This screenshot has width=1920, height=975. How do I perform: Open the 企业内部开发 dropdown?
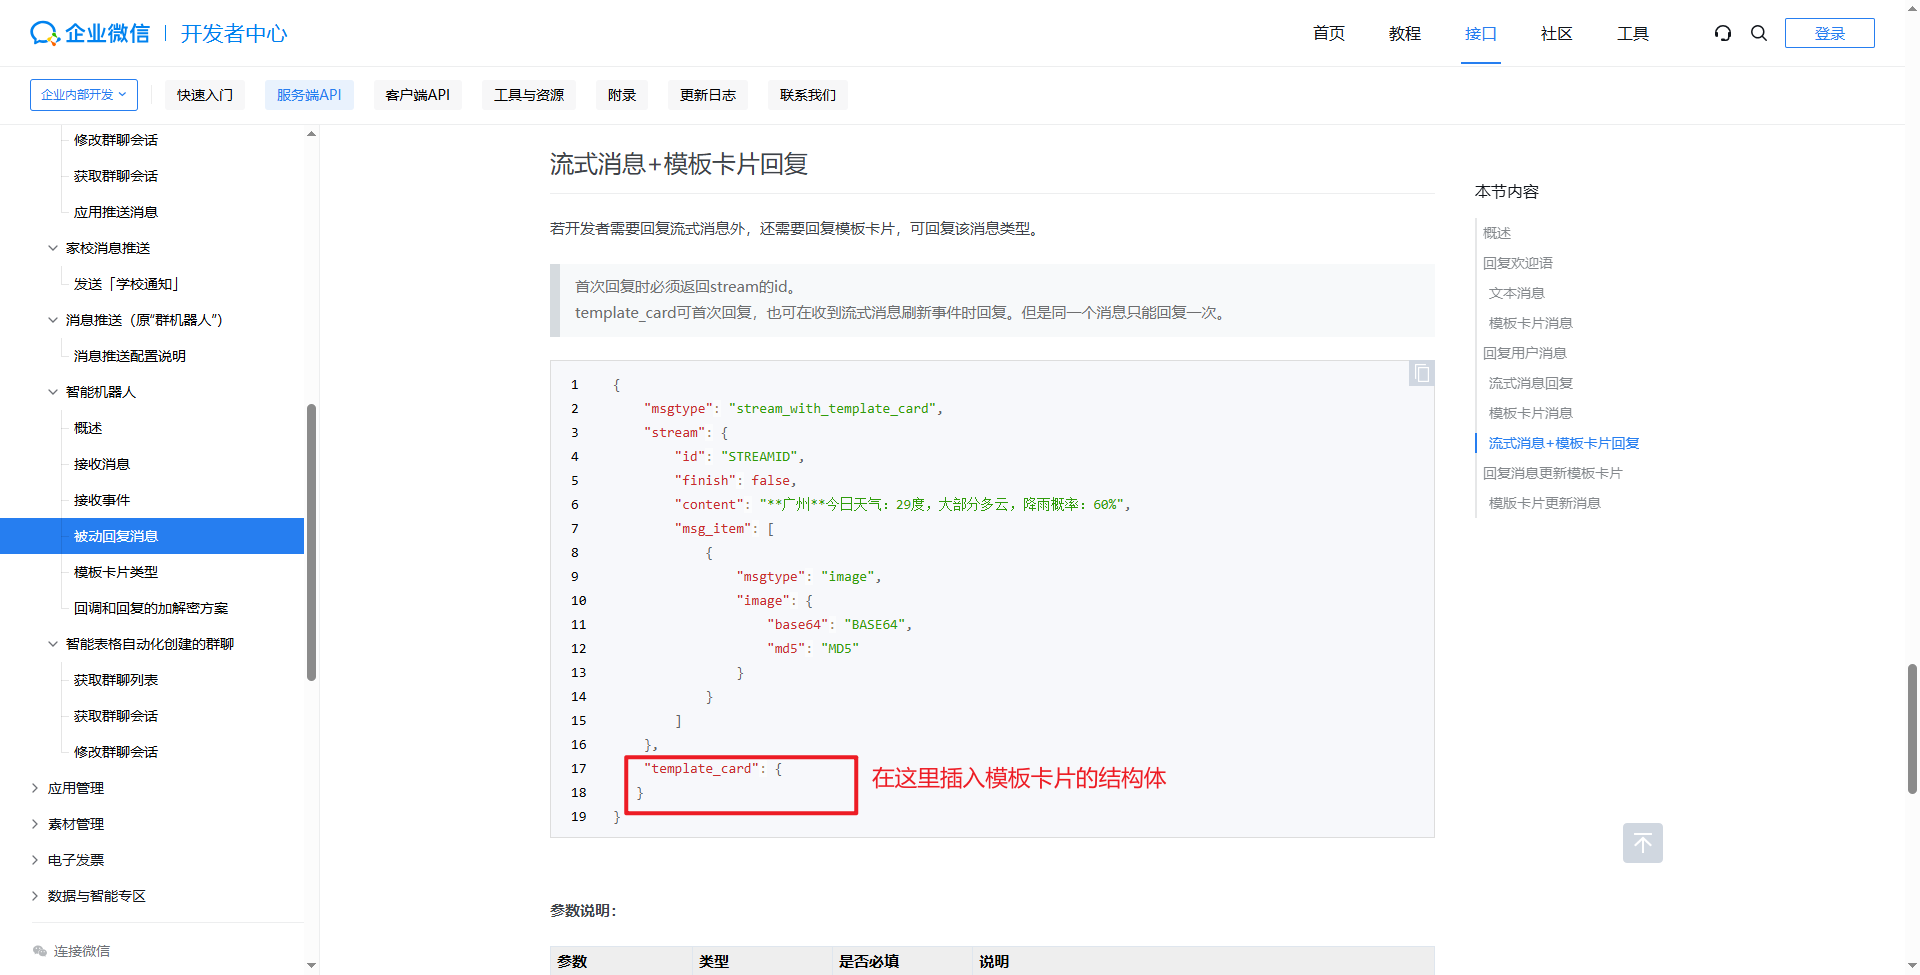(x=84, y=95)
